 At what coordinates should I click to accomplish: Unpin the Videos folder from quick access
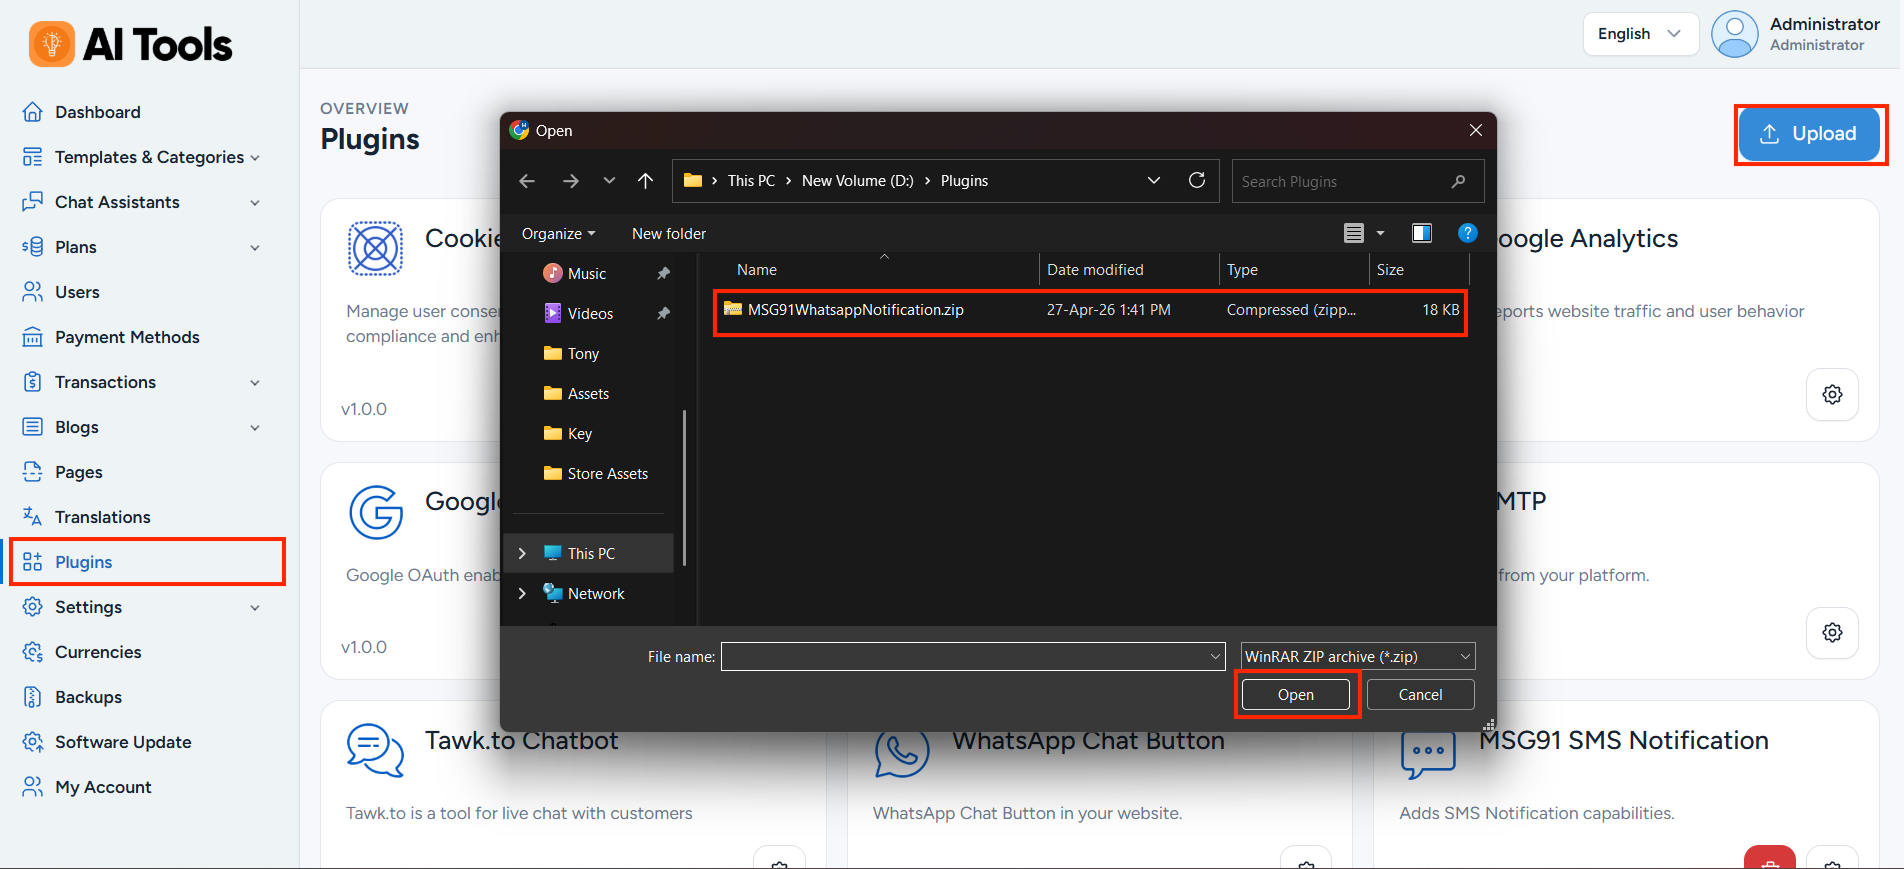click(663, 313)
